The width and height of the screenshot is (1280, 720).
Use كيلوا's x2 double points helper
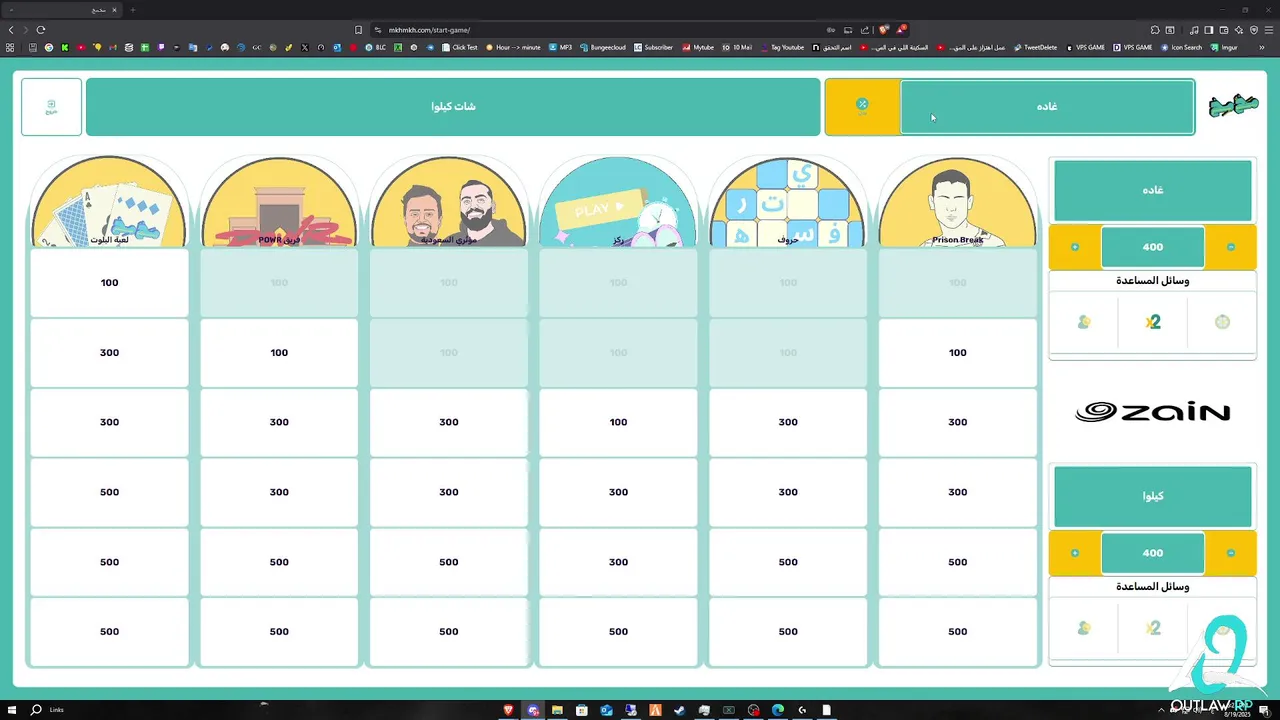pos(1153,628)
